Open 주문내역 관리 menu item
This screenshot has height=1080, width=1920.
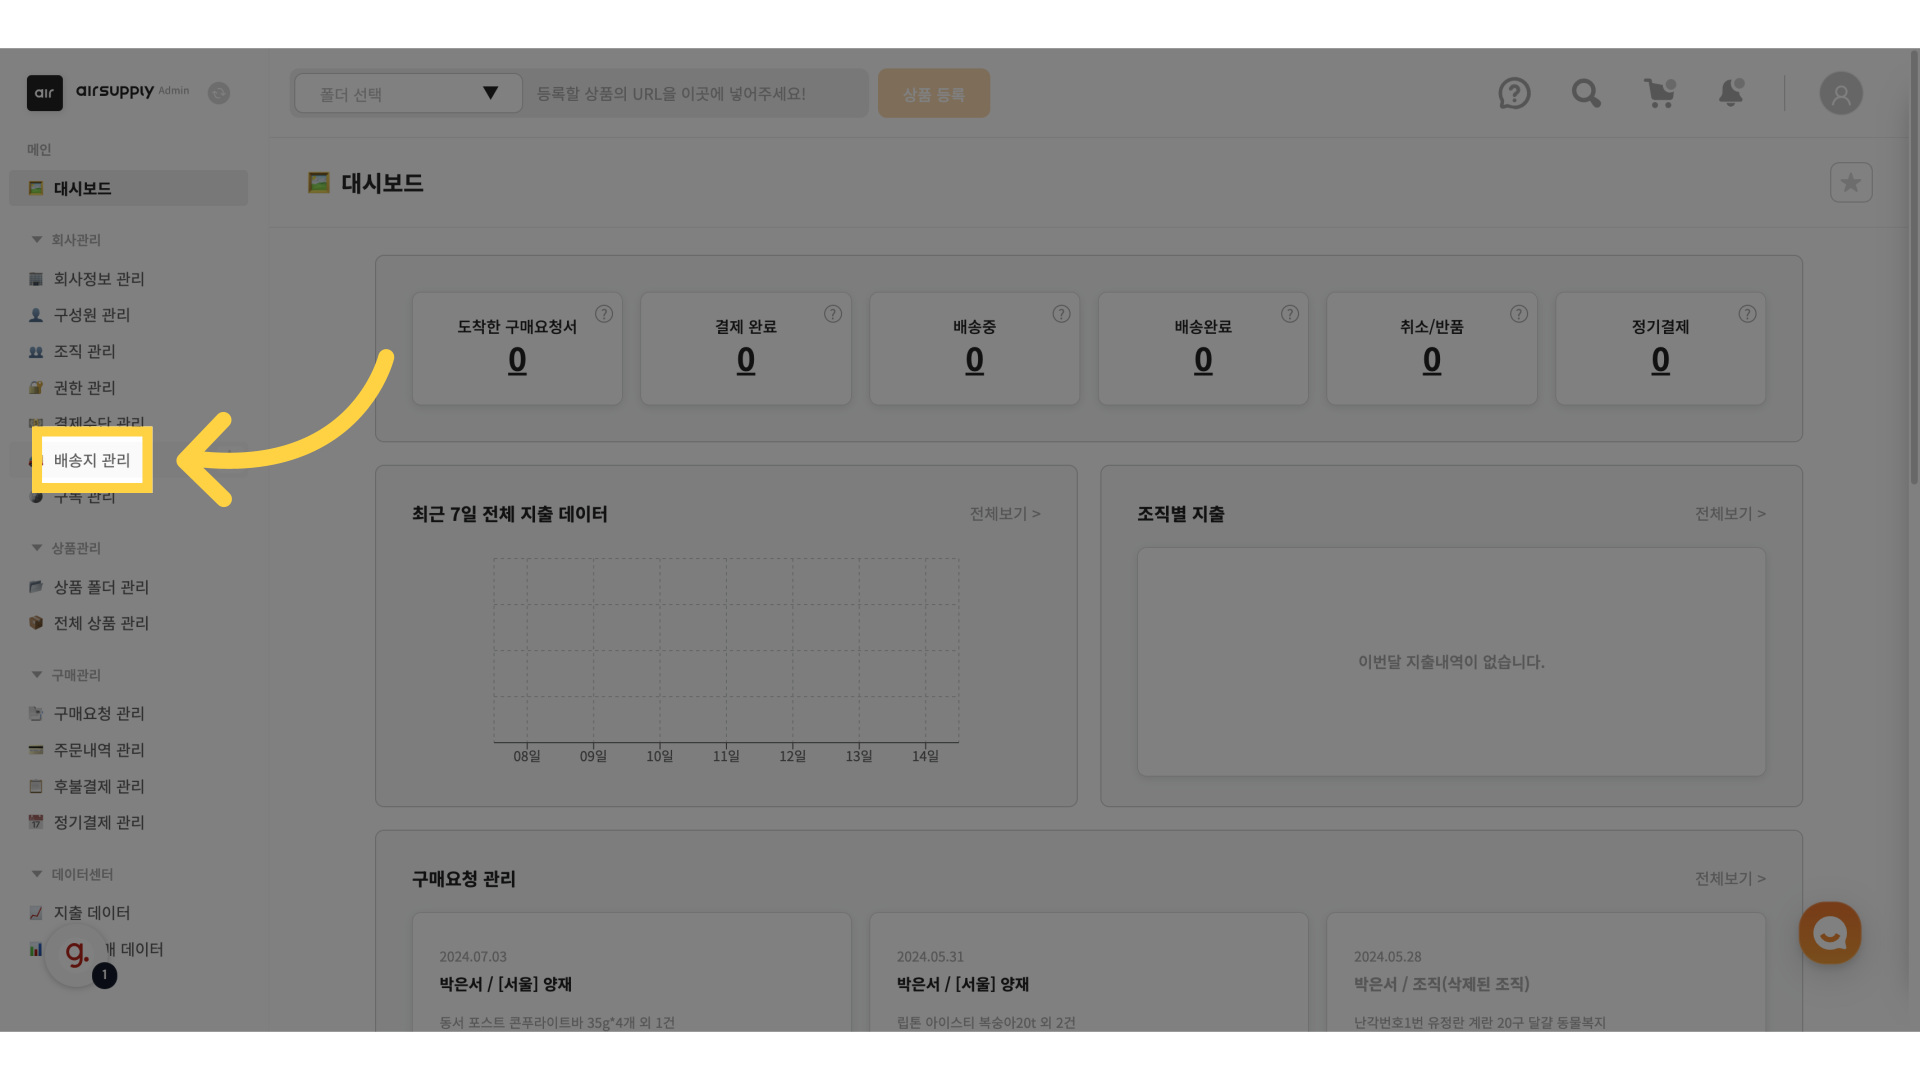(99, 750)
